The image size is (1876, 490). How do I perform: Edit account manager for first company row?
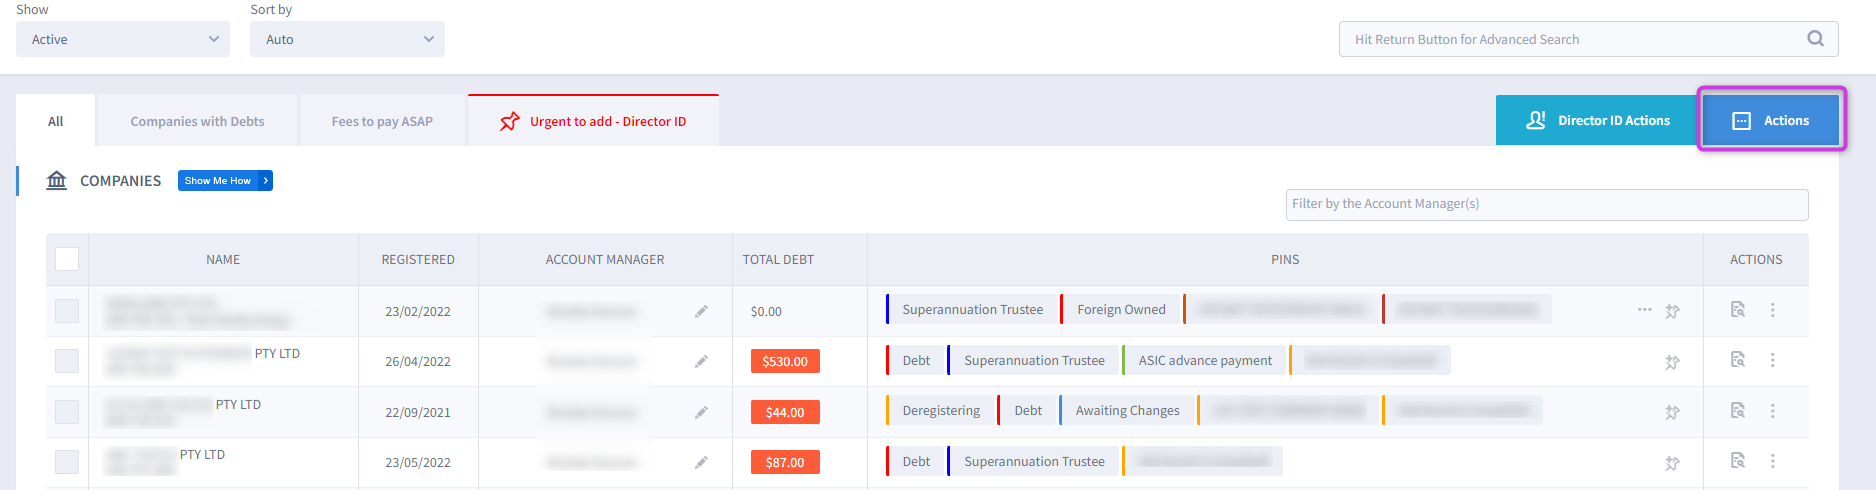701,311
